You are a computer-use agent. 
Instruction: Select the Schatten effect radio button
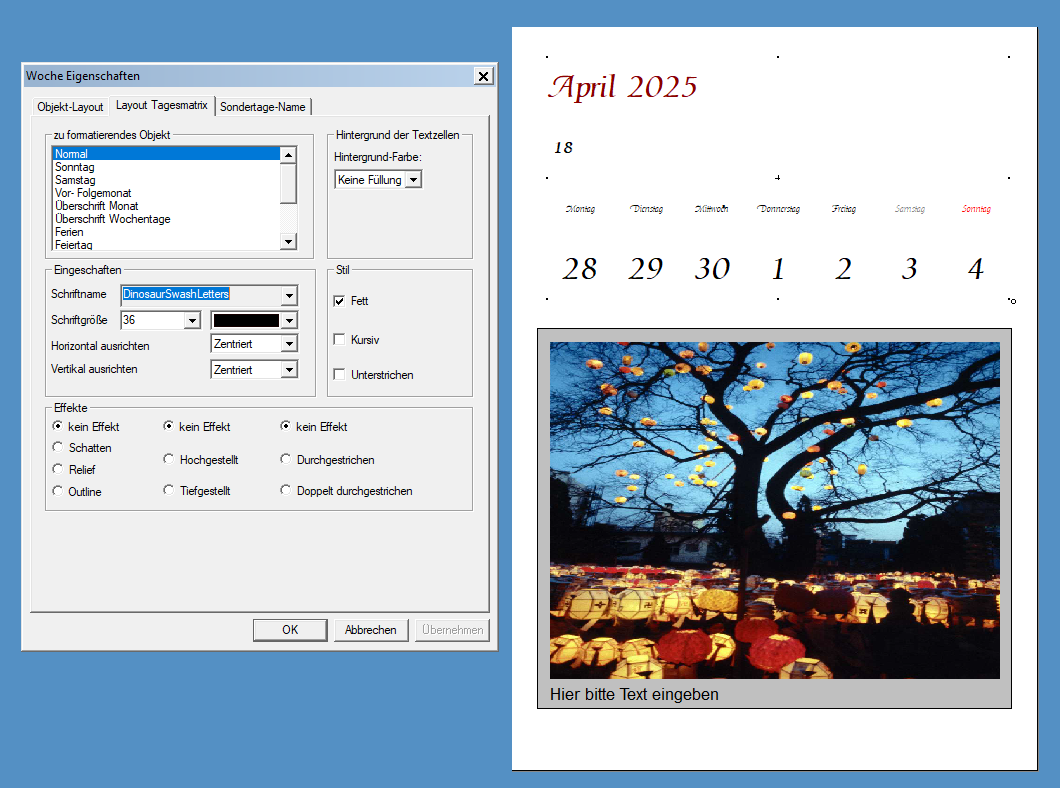tap(58, 447)
